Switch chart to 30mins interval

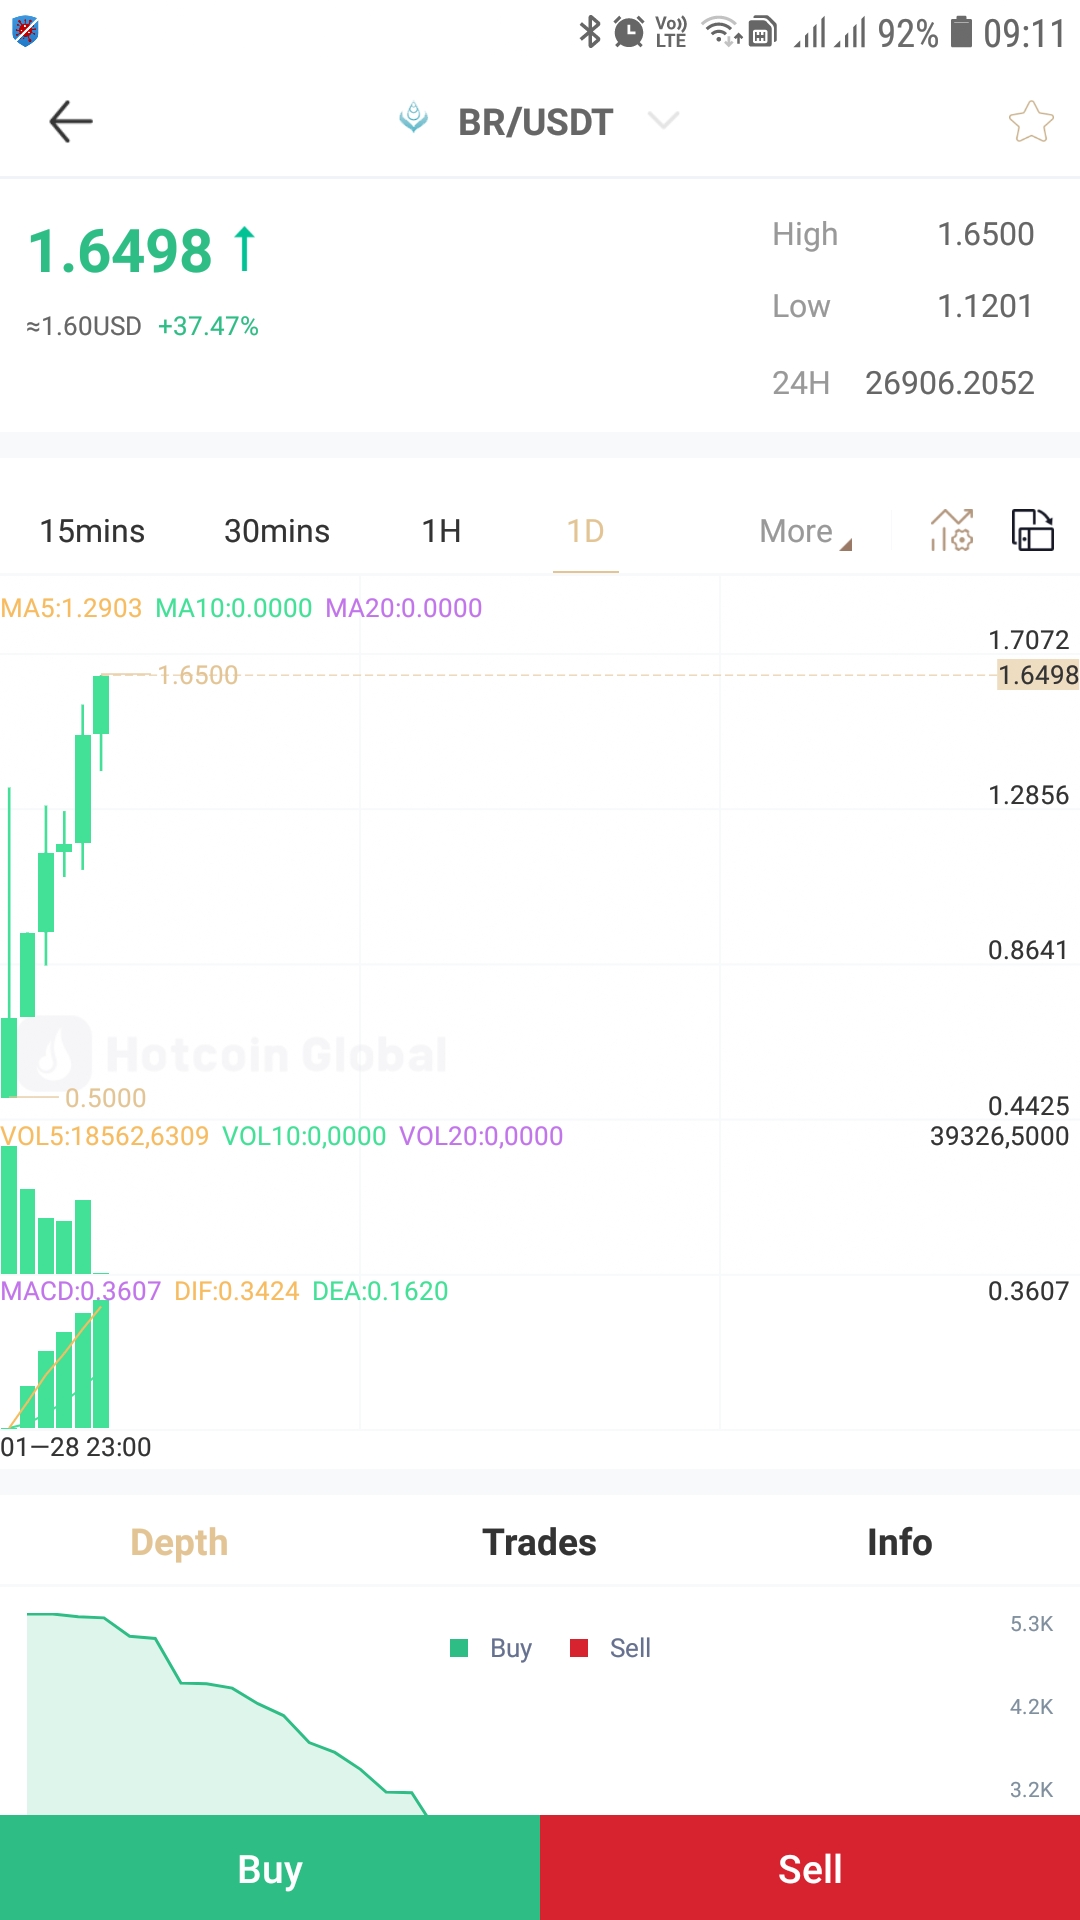pyautogui.click(x=277, y=531)
